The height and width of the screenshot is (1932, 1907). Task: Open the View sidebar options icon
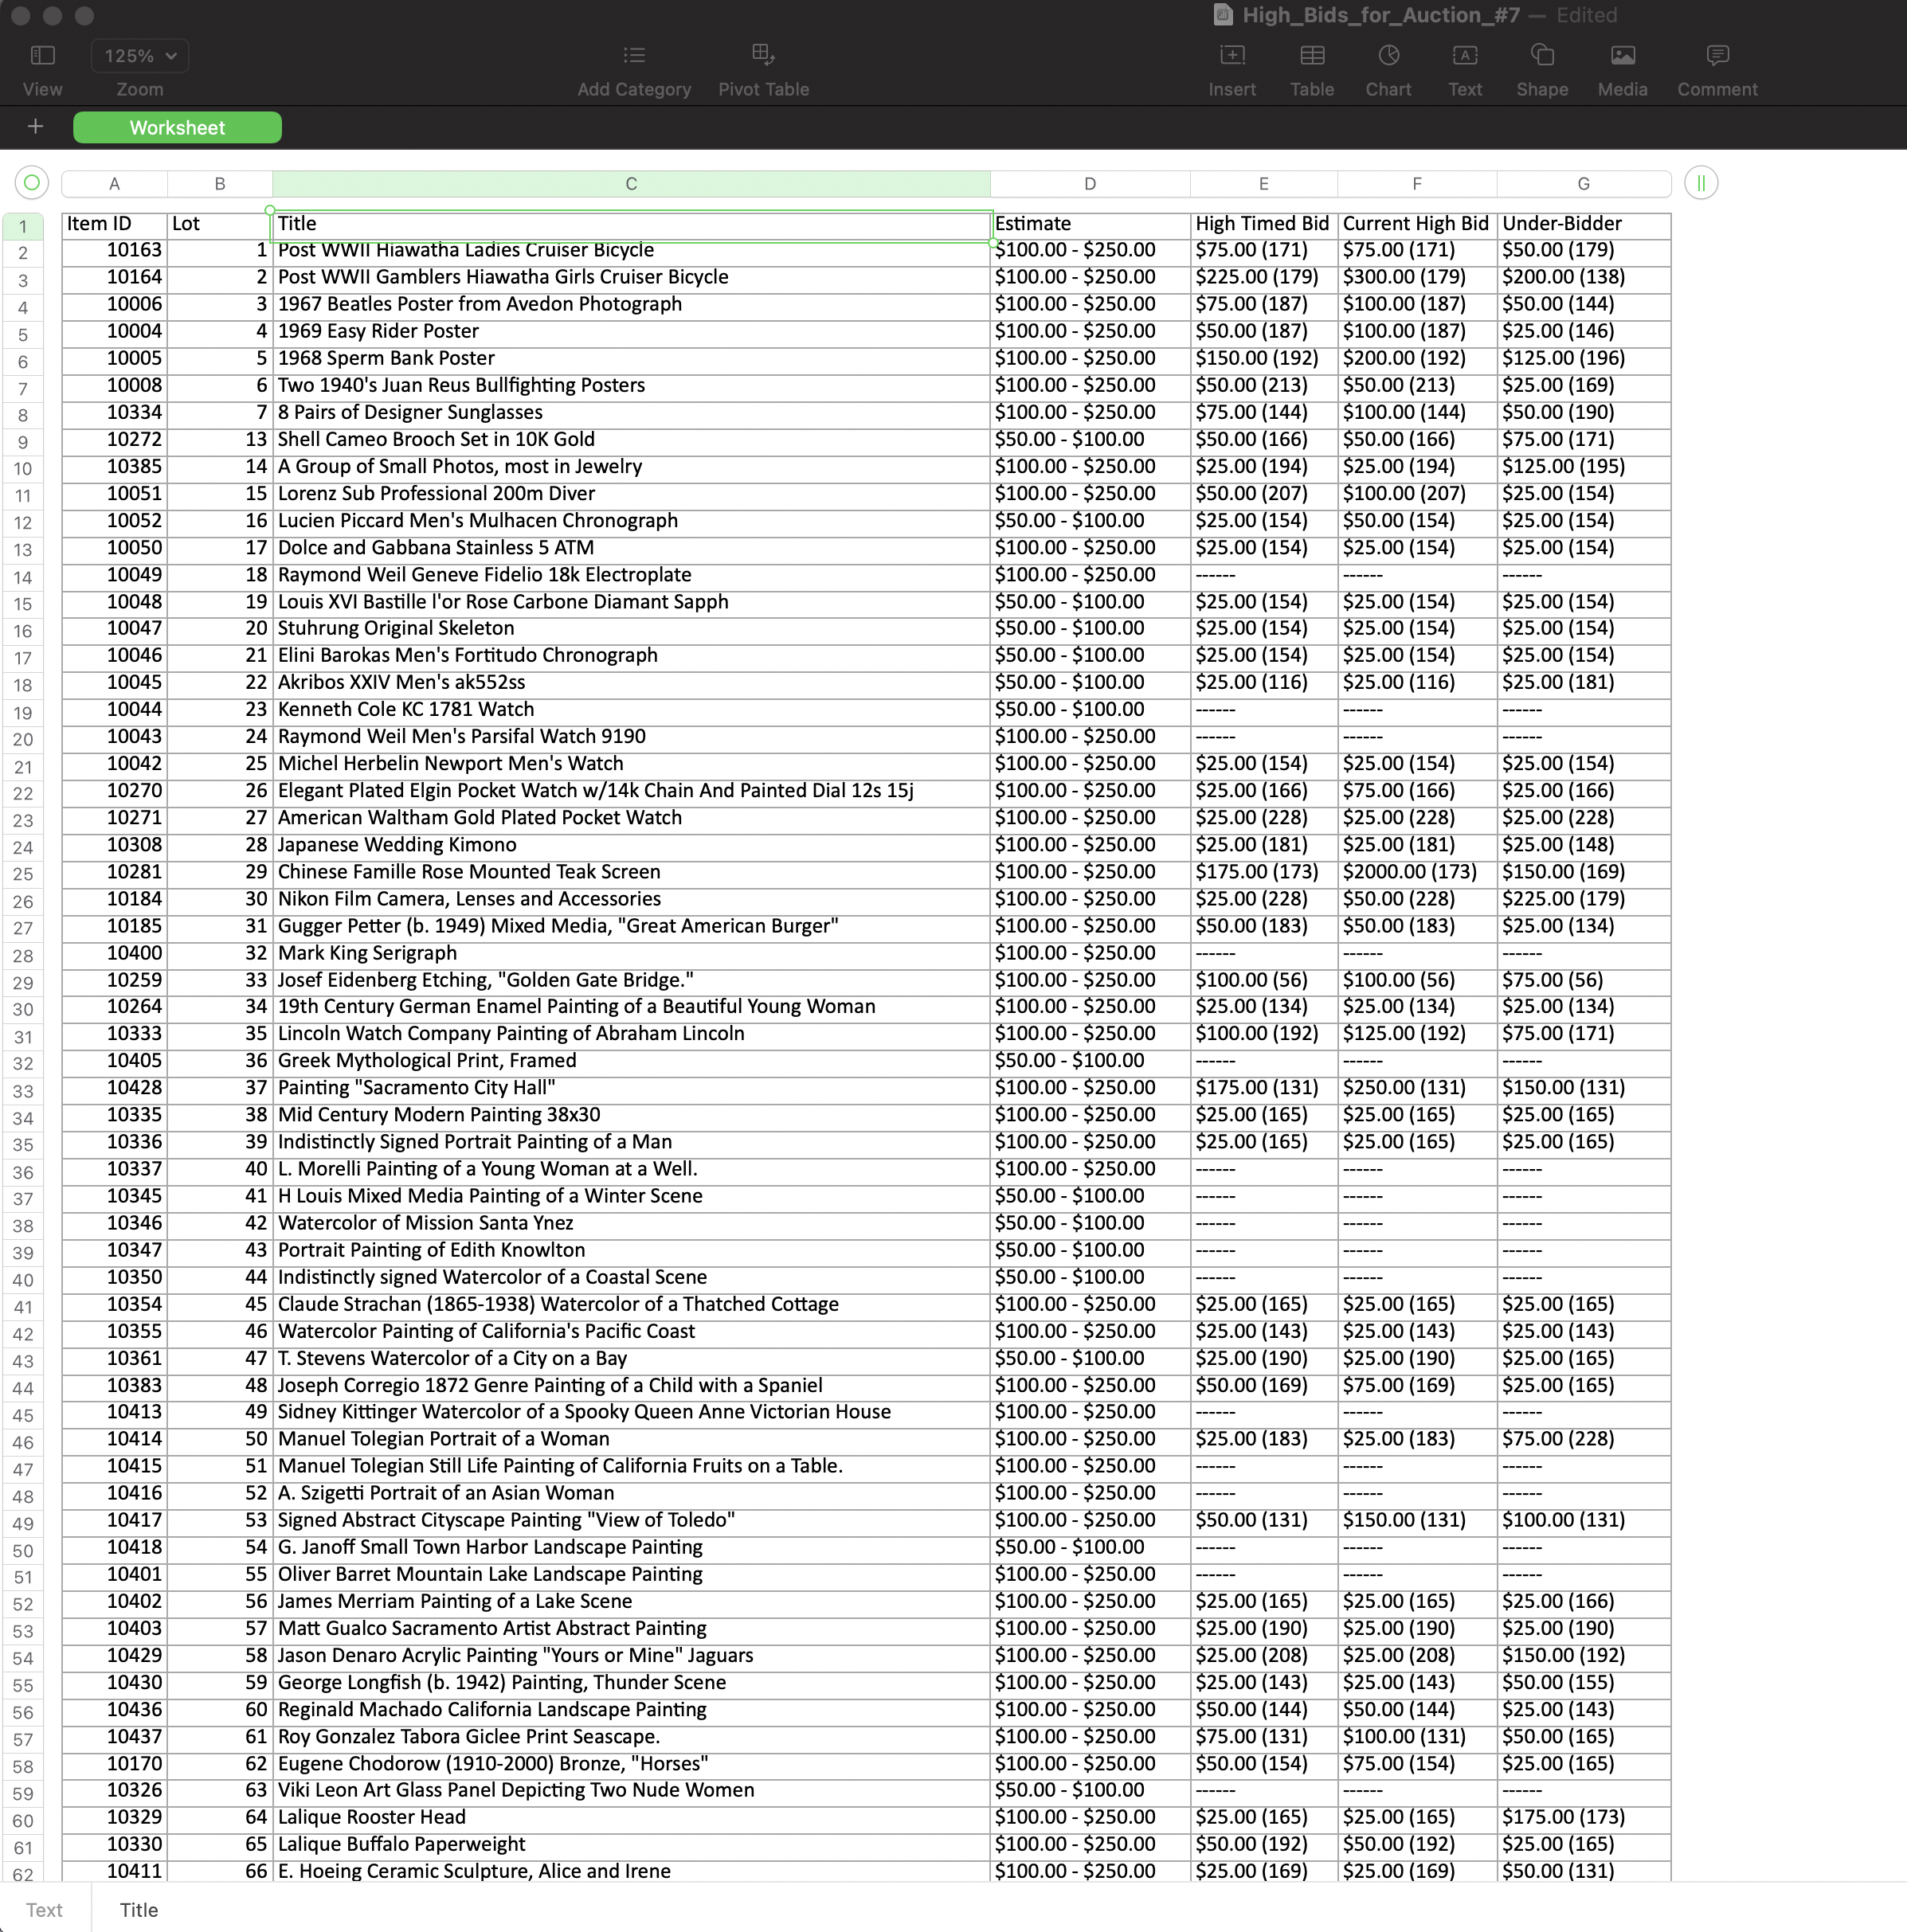point(42,55)
